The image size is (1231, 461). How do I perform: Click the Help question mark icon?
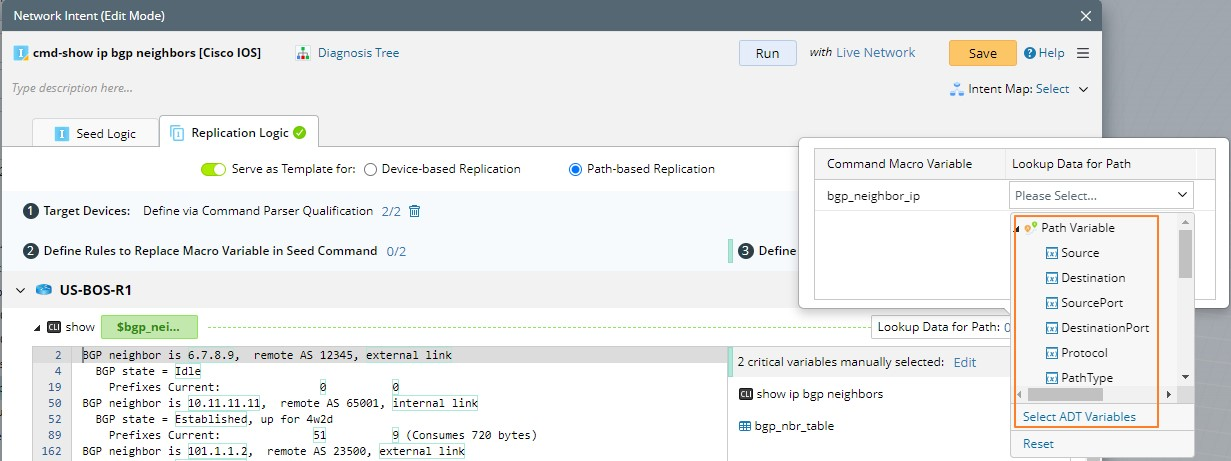(1029, 53)
